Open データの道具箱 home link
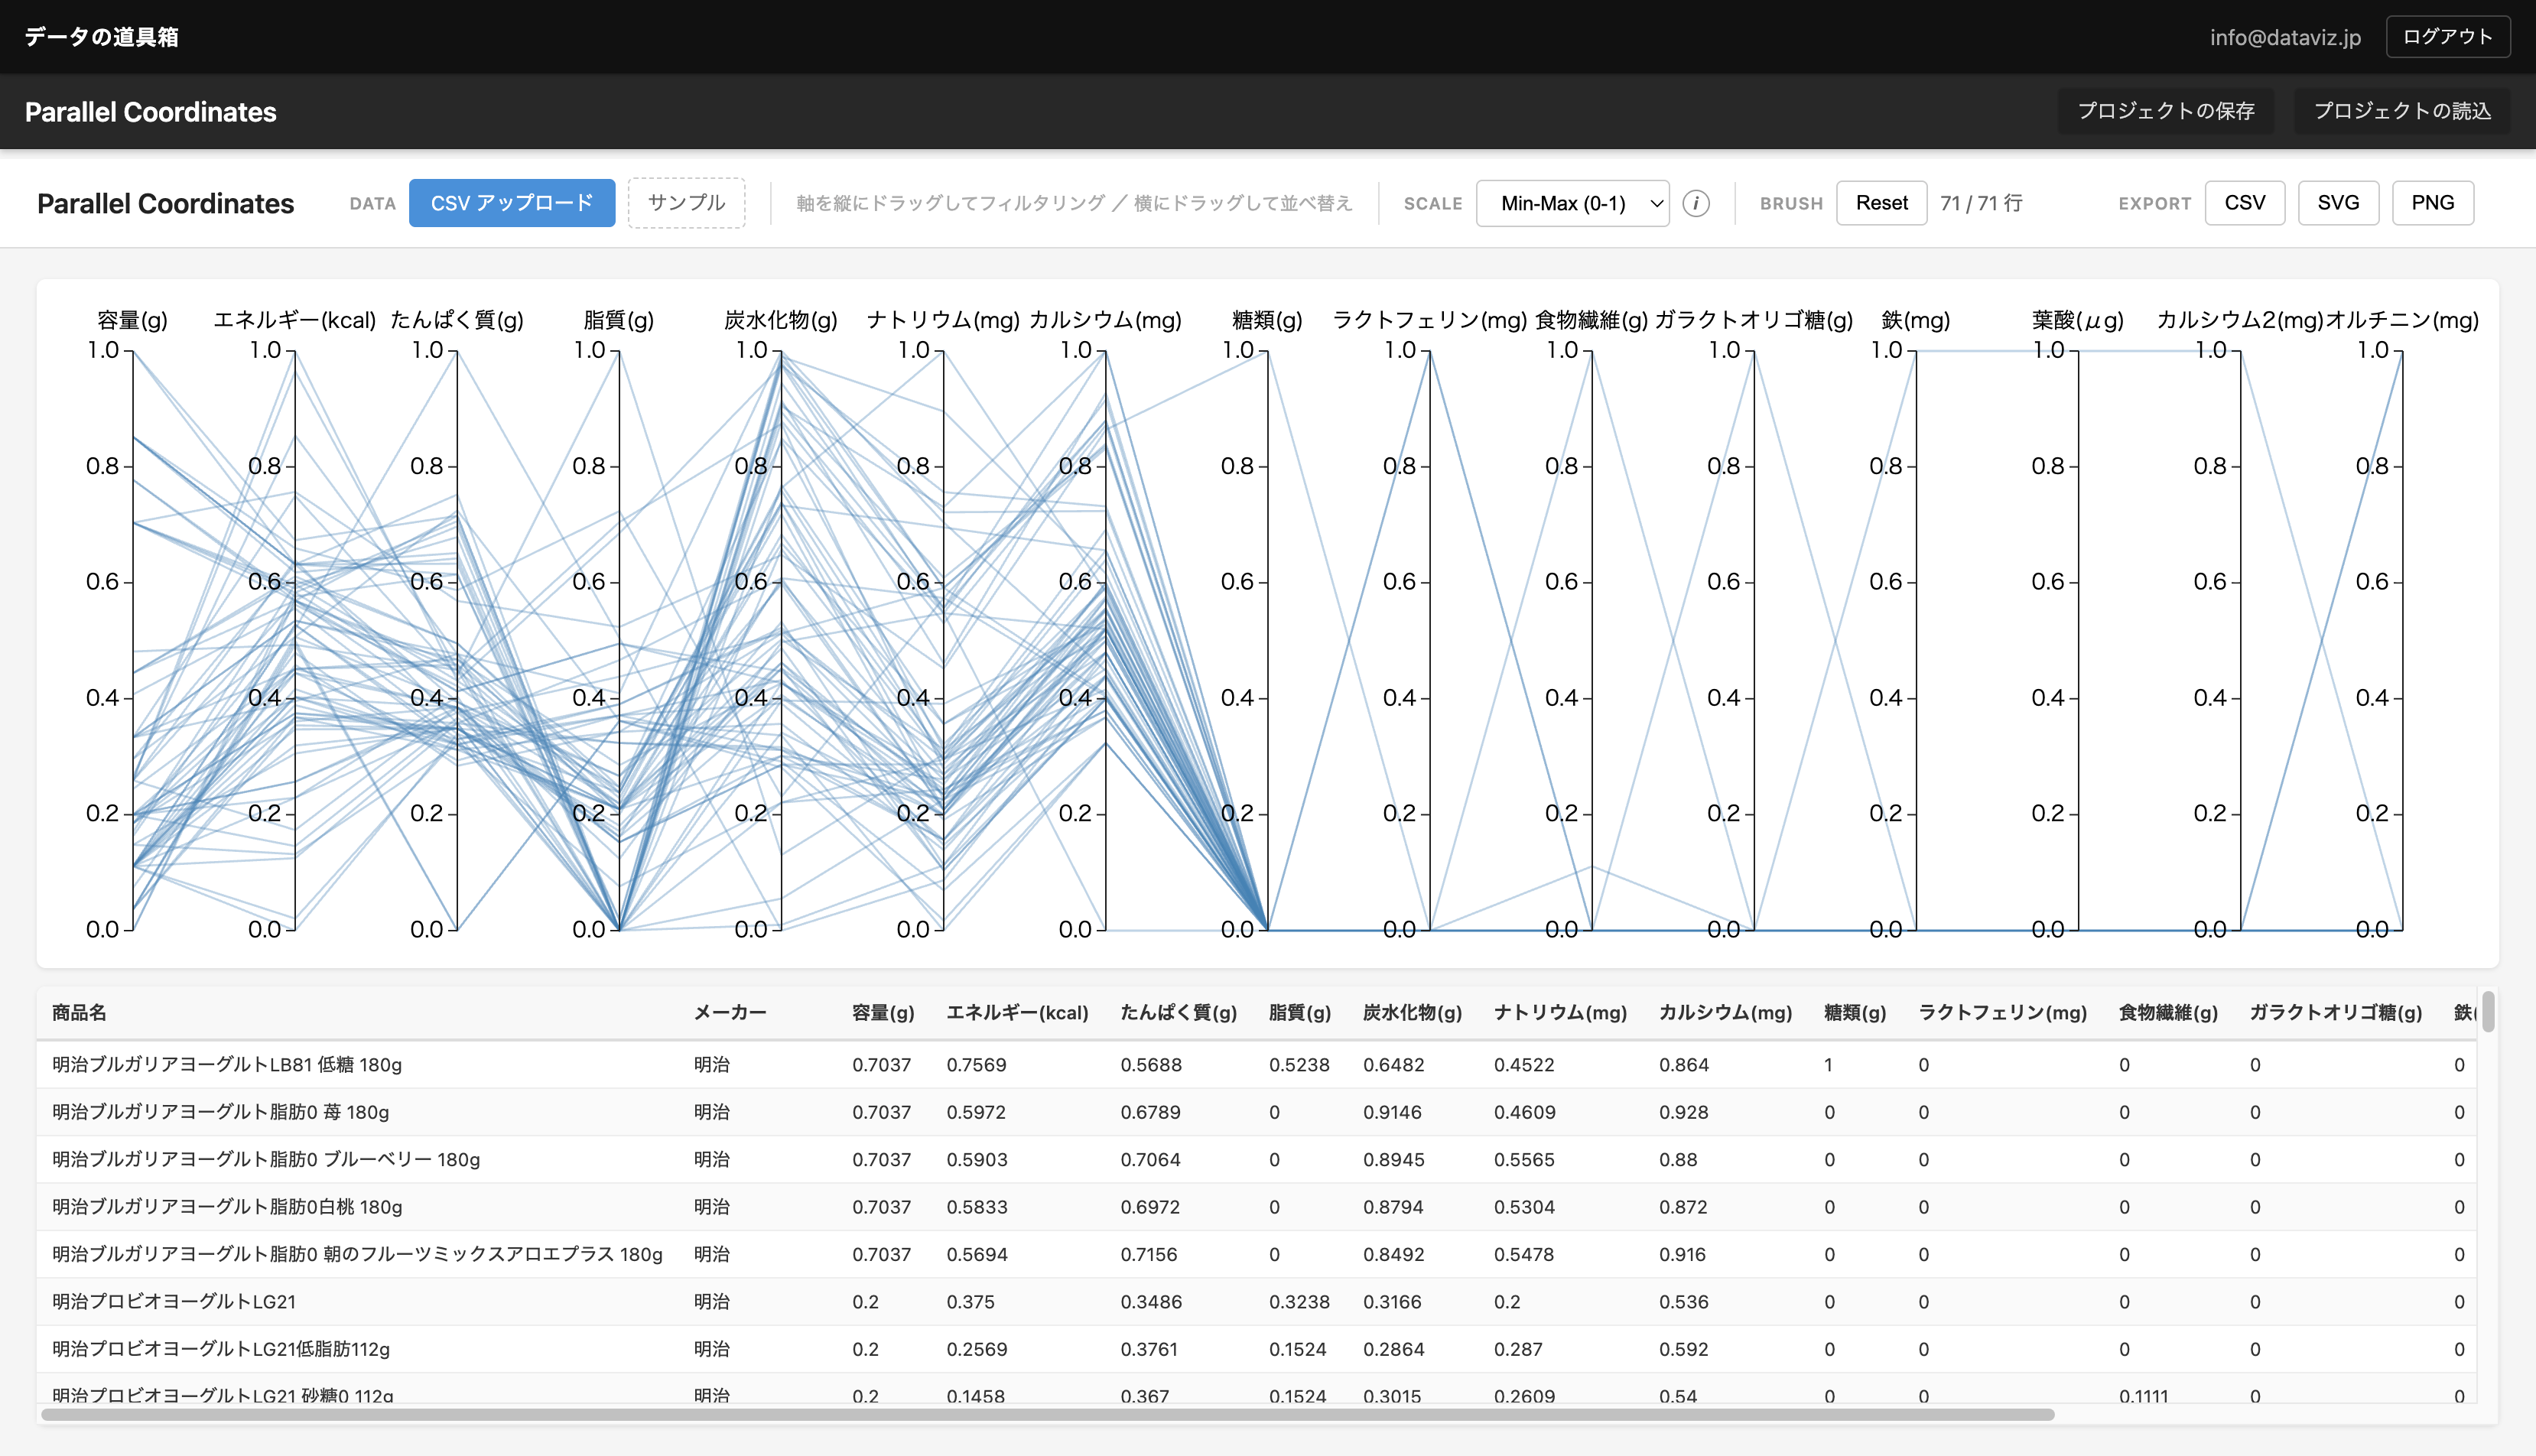 (101, 37)
